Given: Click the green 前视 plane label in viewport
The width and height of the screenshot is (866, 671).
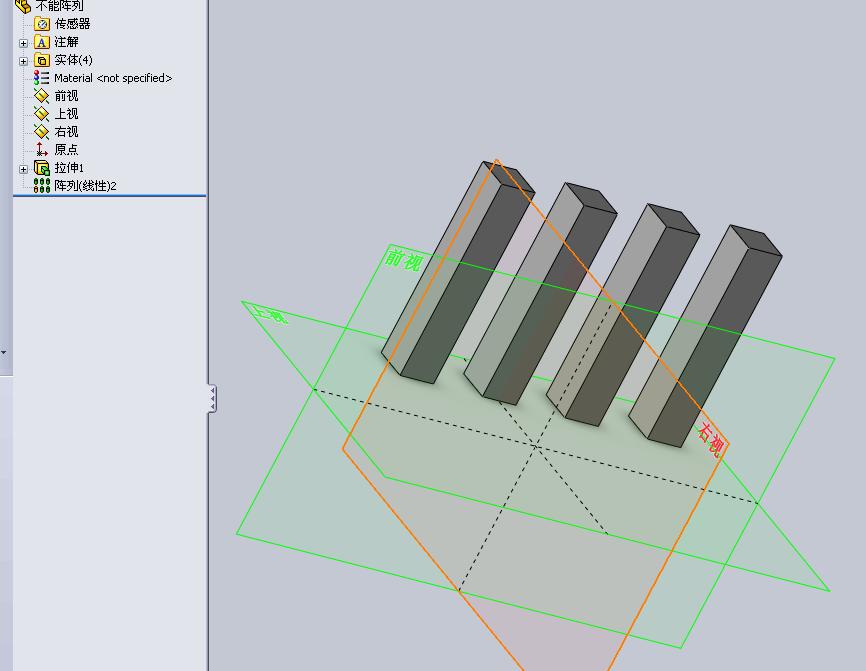Looking at the screenshot, I should 404,260.
